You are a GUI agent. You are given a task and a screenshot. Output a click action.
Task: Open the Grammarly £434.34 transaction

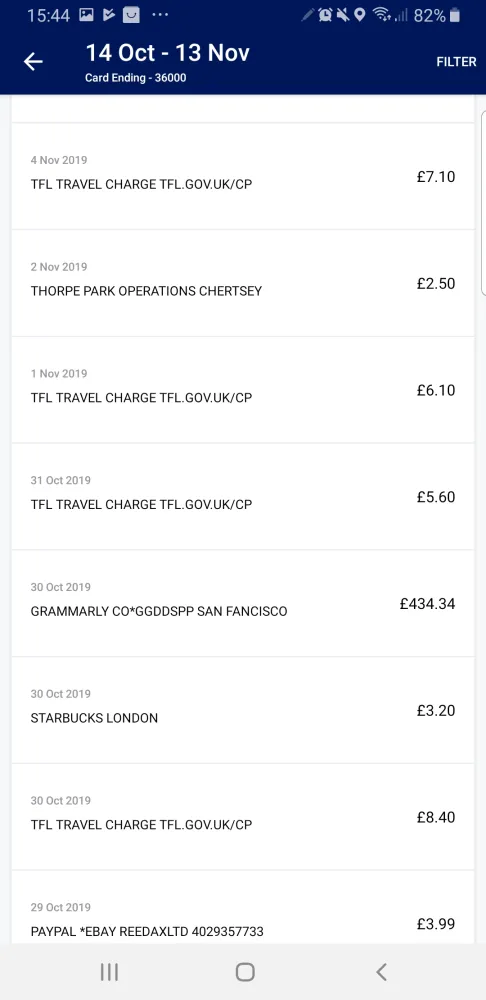click(x=243, y=603)
